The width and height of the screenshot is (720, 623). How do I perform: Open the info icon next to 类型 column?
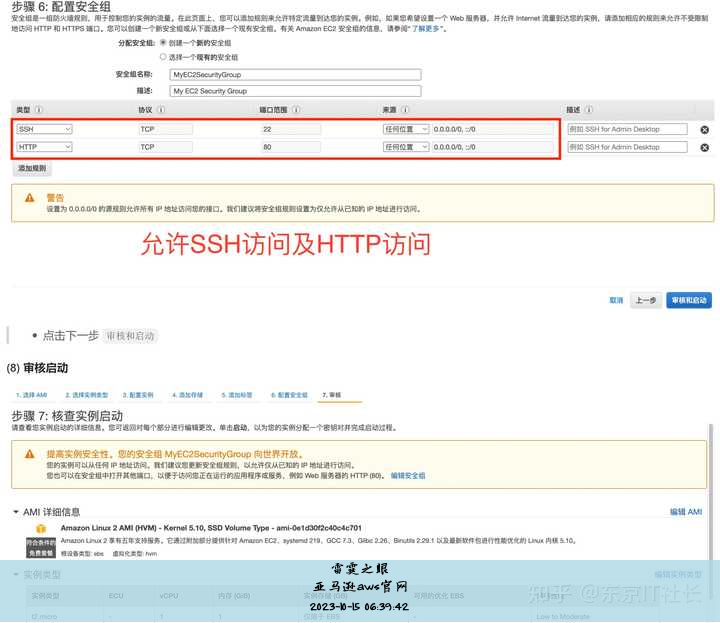tap(39, 110)
